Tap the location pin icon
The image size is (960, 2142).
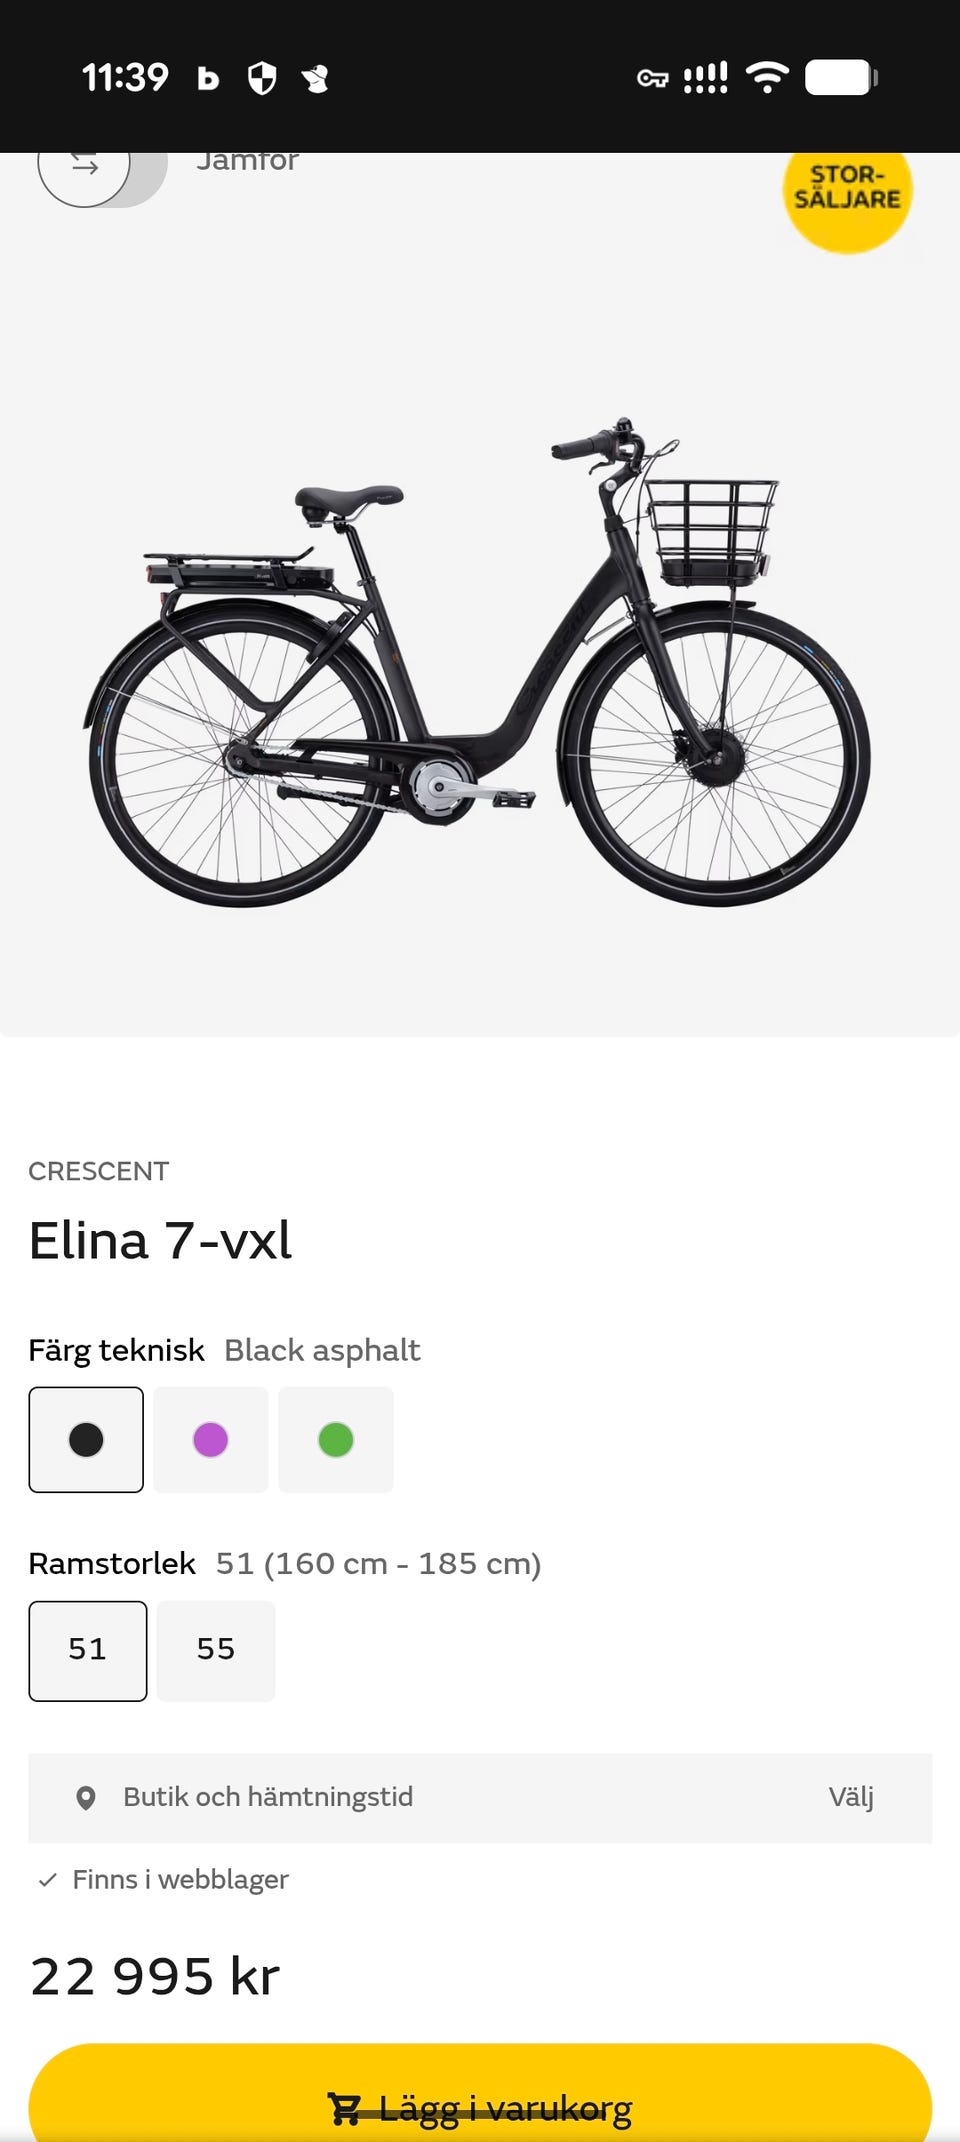click(x=86, y=1798)
